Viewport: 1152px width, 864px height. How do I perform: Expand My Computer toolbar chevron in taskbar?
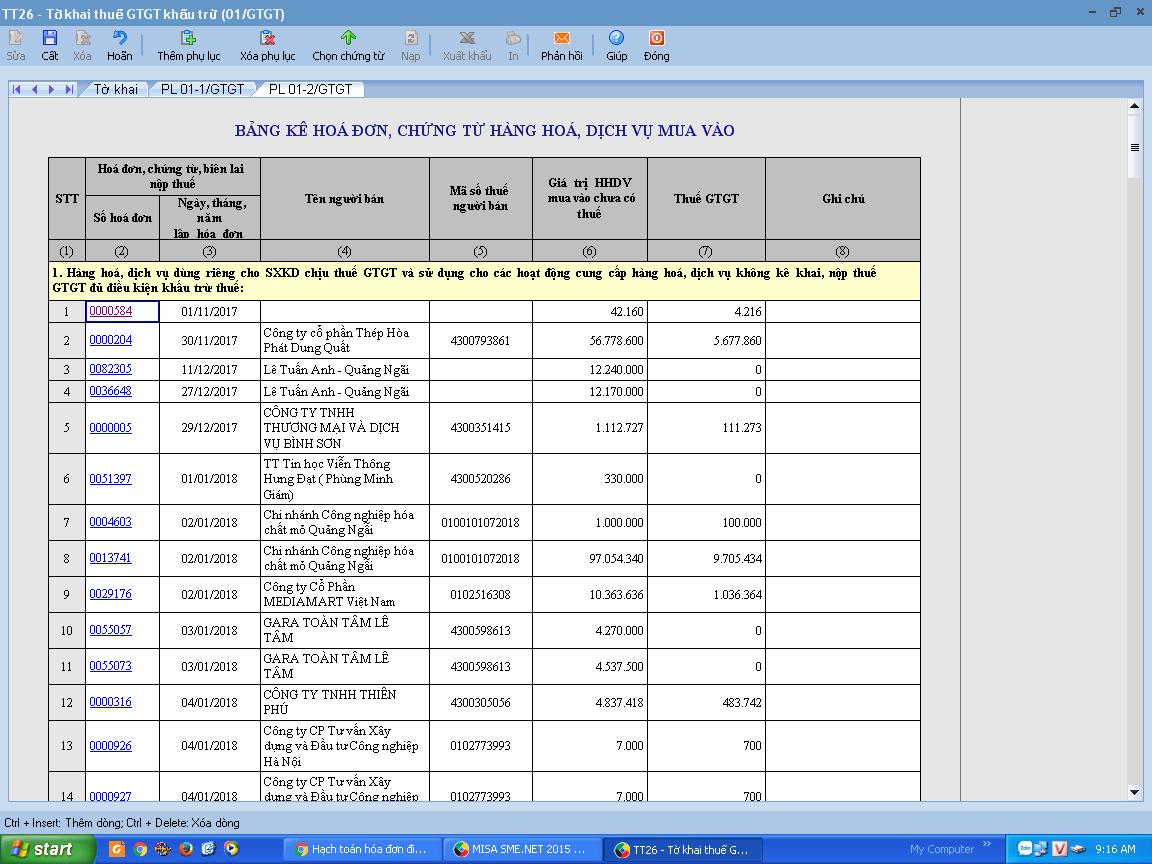click(987, 843)
